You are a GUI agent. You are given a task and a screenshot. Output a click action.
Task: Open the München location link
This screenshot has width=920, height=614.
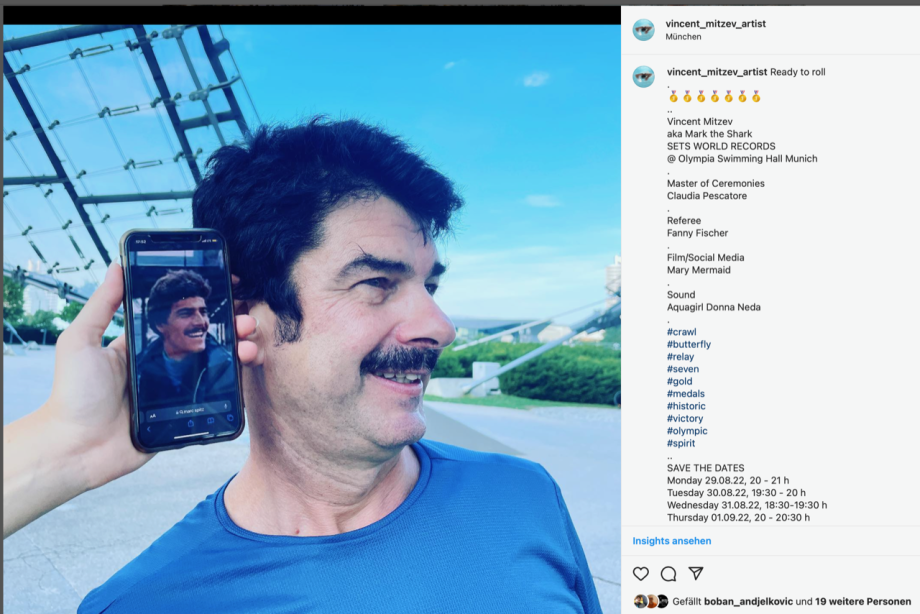[x=683, y=36]
